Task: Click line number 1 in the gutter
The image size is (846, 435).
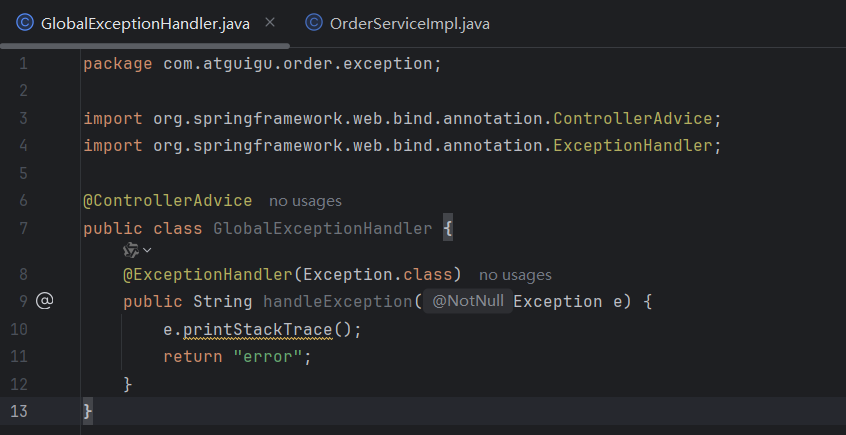Action: [23, 64]
